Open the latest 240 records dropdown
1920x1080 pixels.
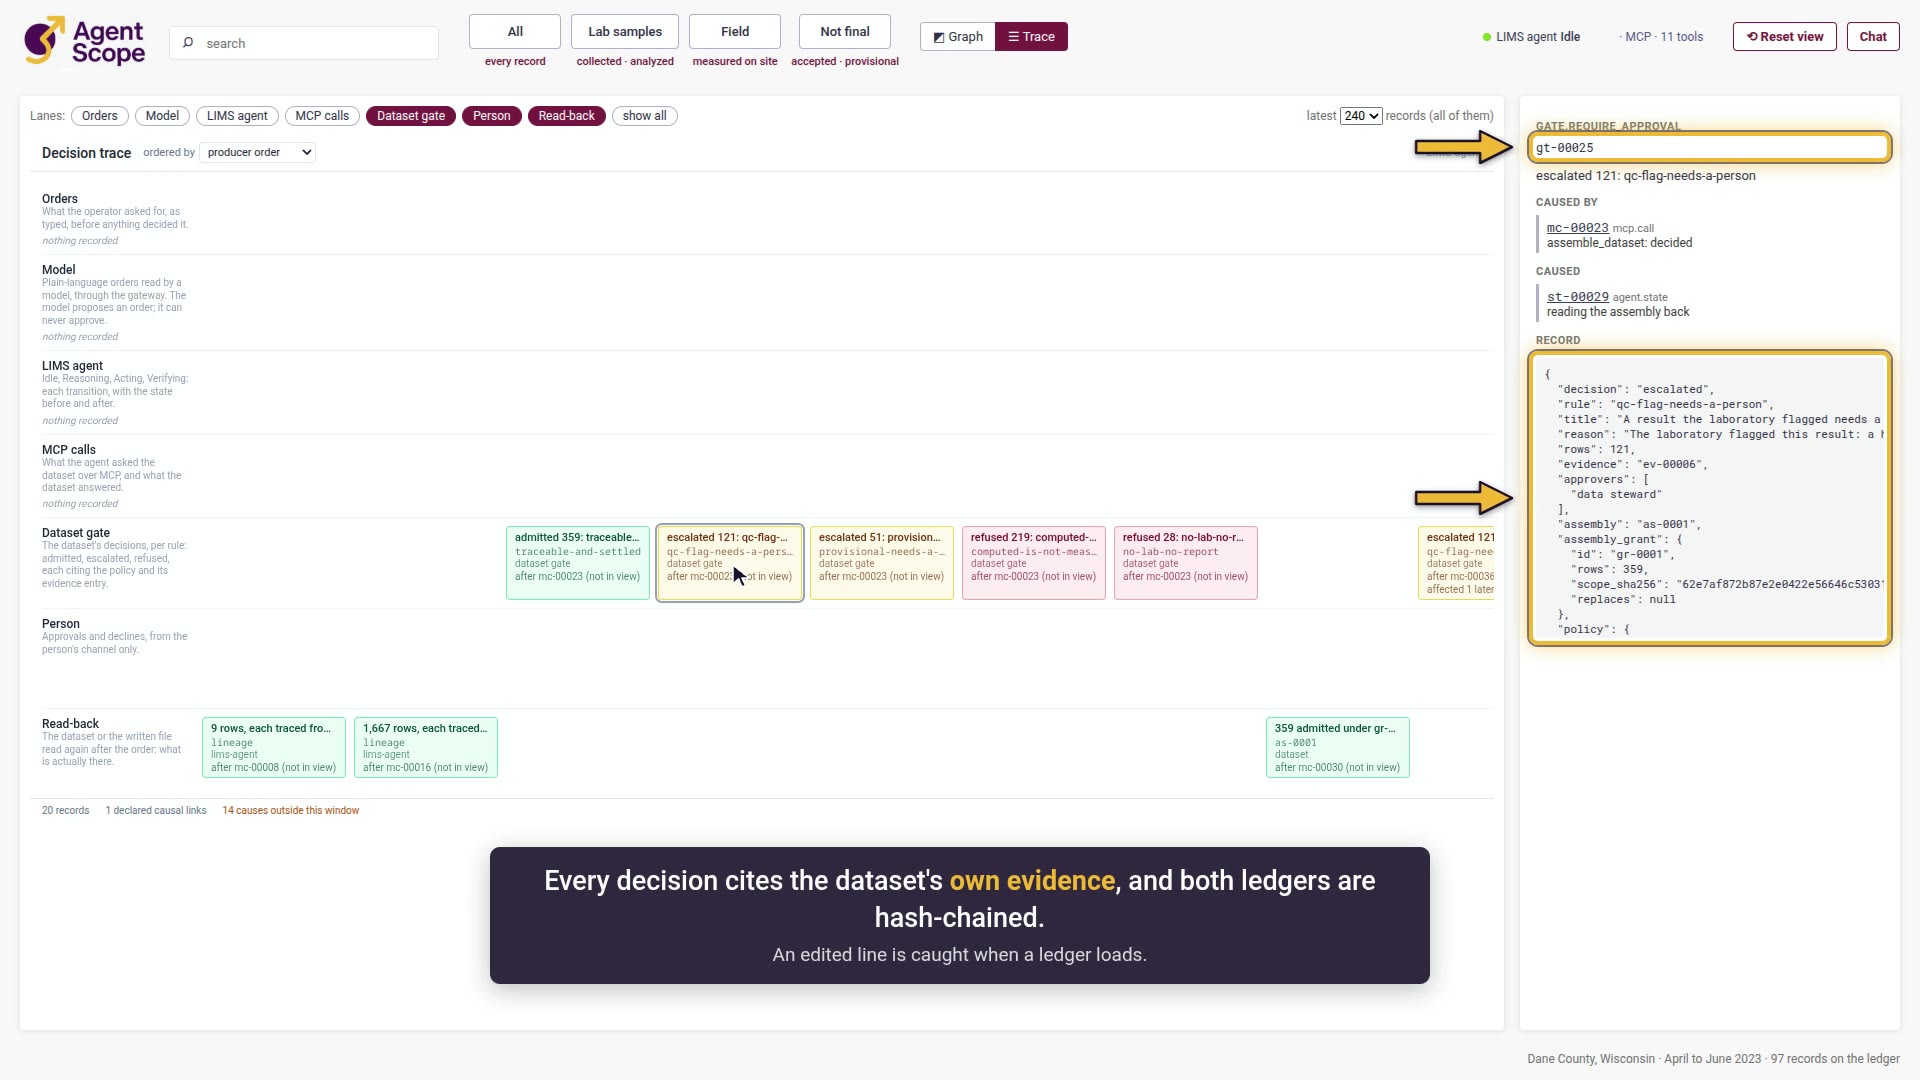coord(1361,116)
